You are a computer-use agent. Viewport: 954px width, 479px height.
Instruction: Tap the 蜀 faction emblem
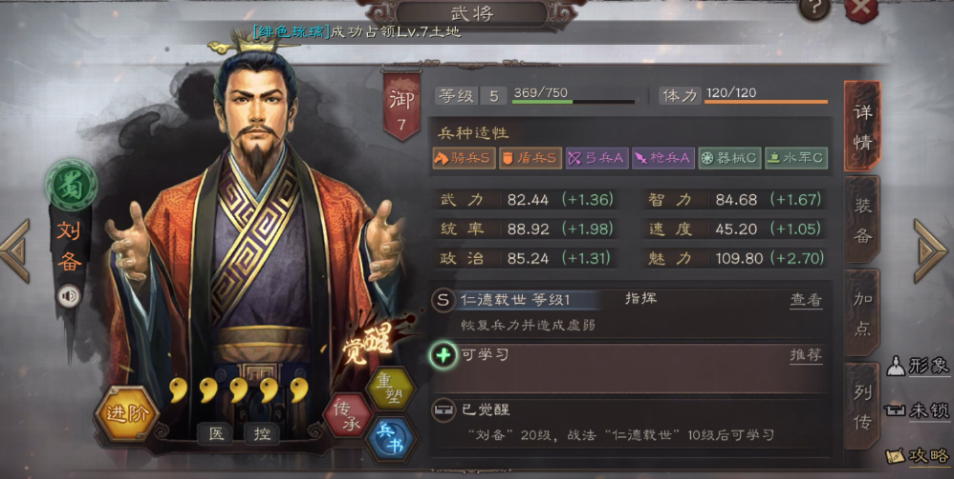[71, 186]
